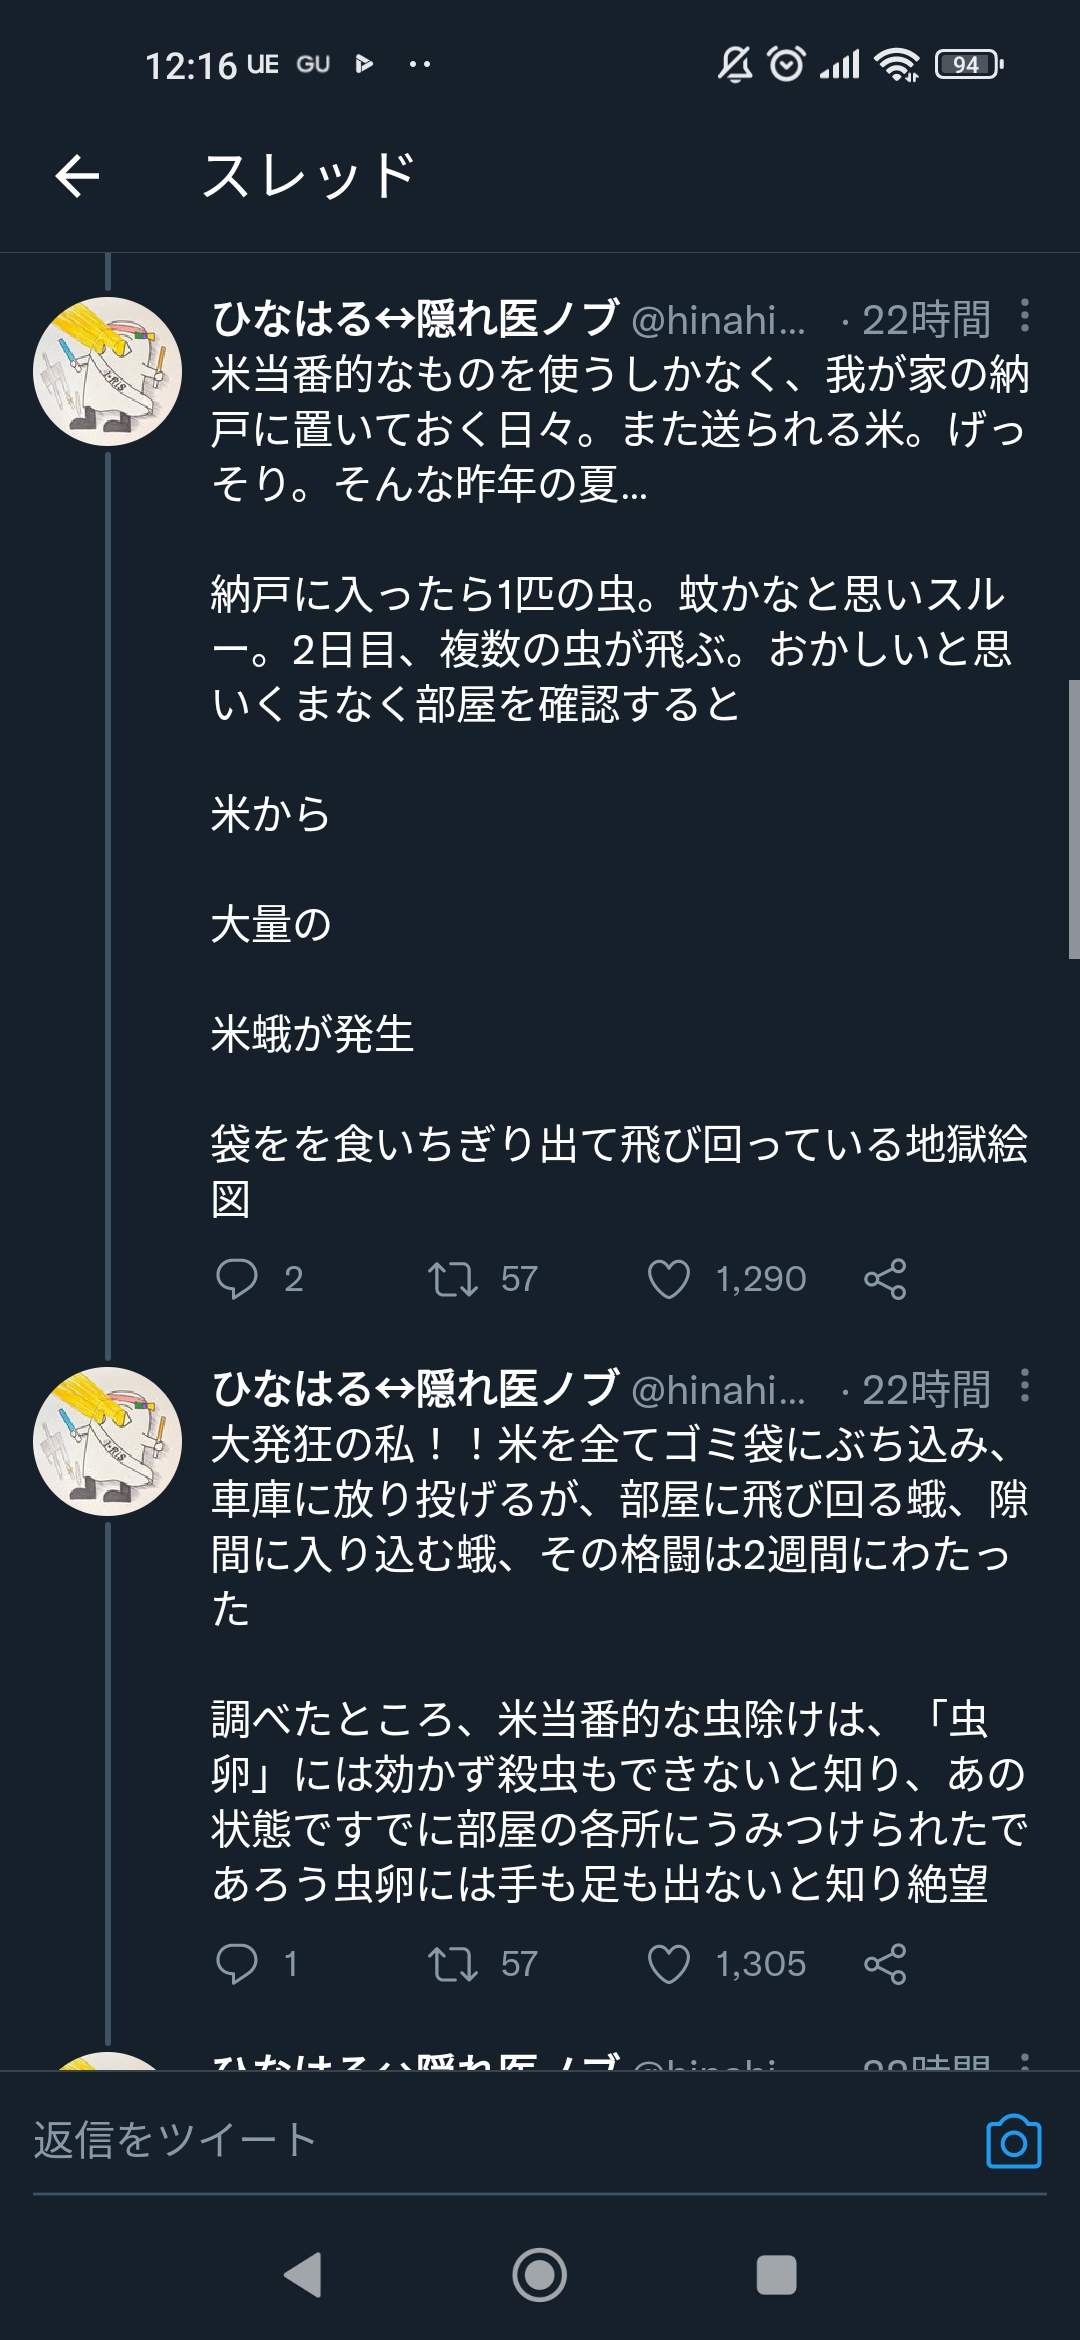Retweet the first tweet about rice moths
1080x2340 pixels.
pyautogui.click(x=453, y=1278)
